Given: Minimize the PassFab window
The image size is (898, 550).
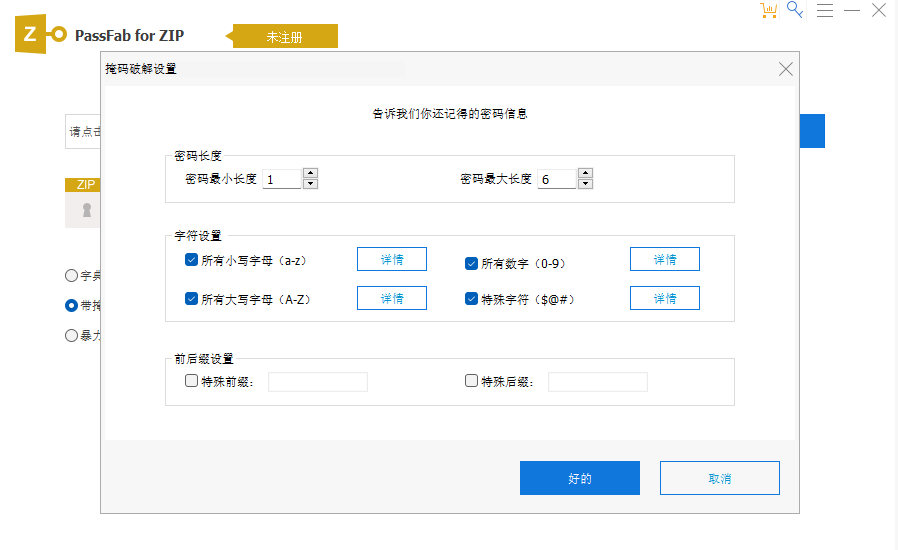Looking at the screenshot, I should pyautogui.click(x=852, y=10).
